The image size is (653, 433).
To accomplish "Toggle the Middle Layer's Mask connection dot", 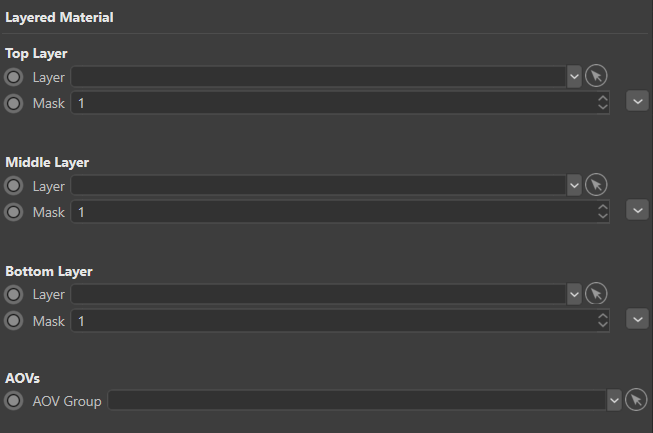I will 14,212.
